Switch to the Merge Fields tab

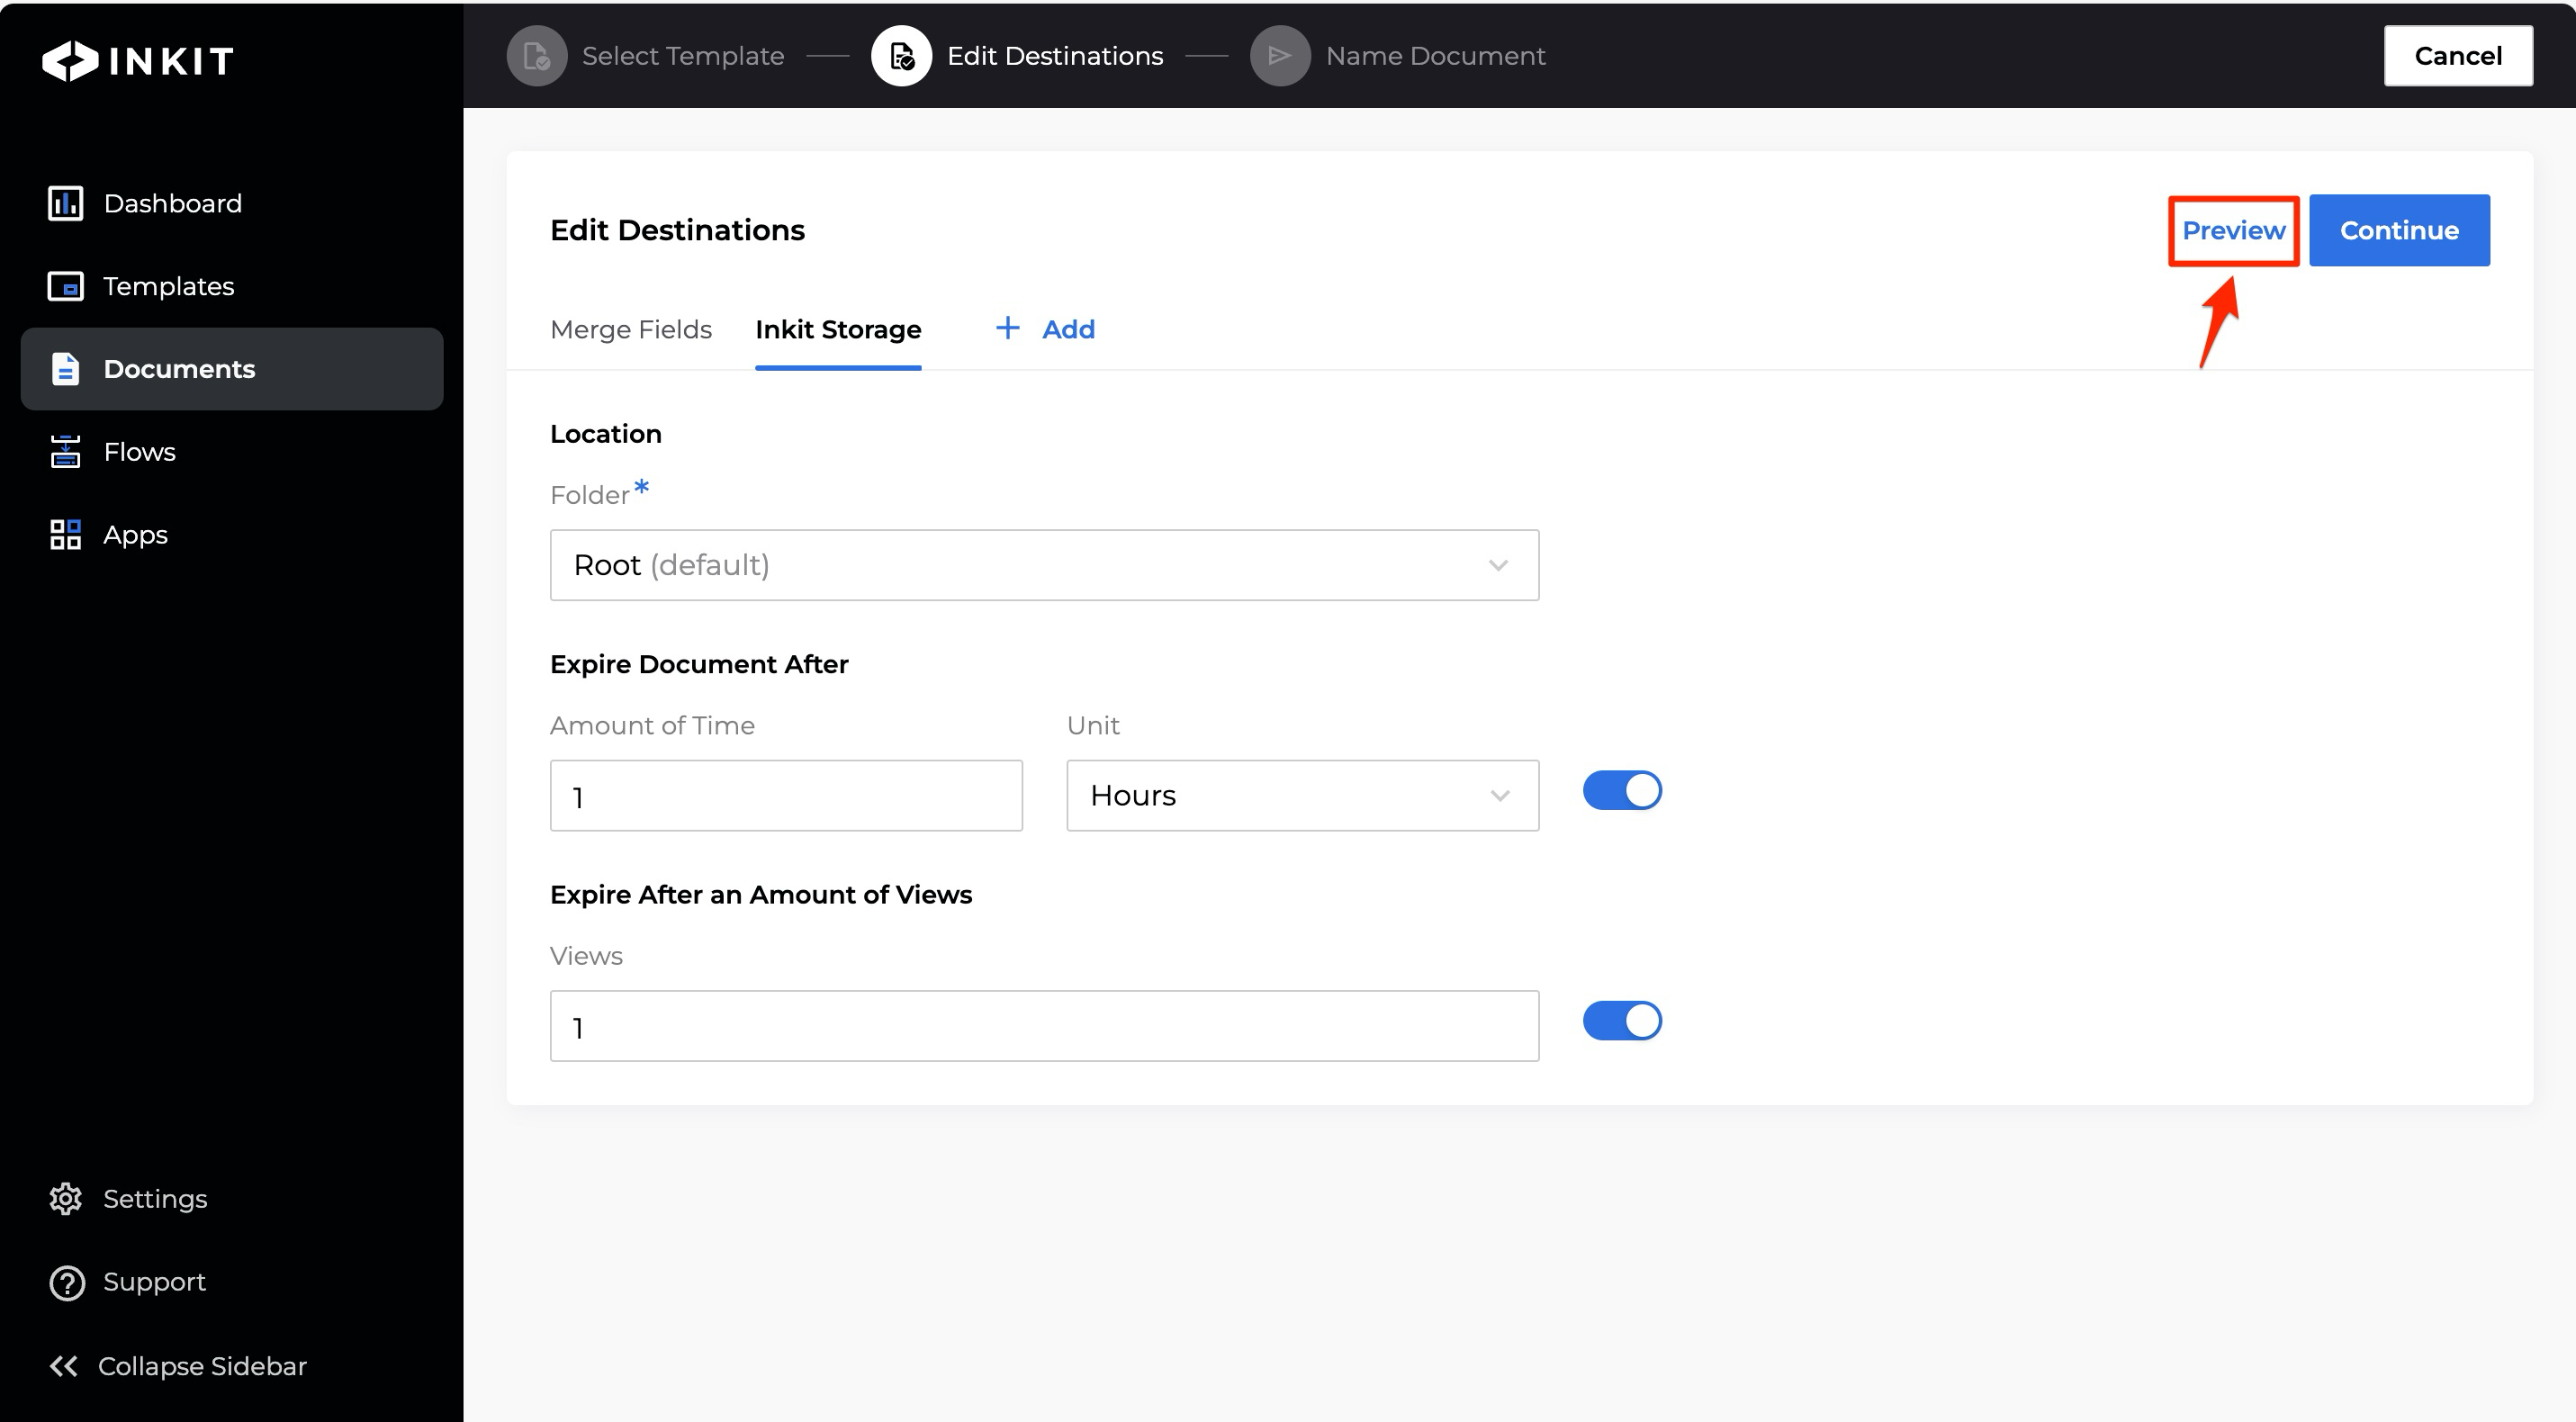tap(631, 330)
